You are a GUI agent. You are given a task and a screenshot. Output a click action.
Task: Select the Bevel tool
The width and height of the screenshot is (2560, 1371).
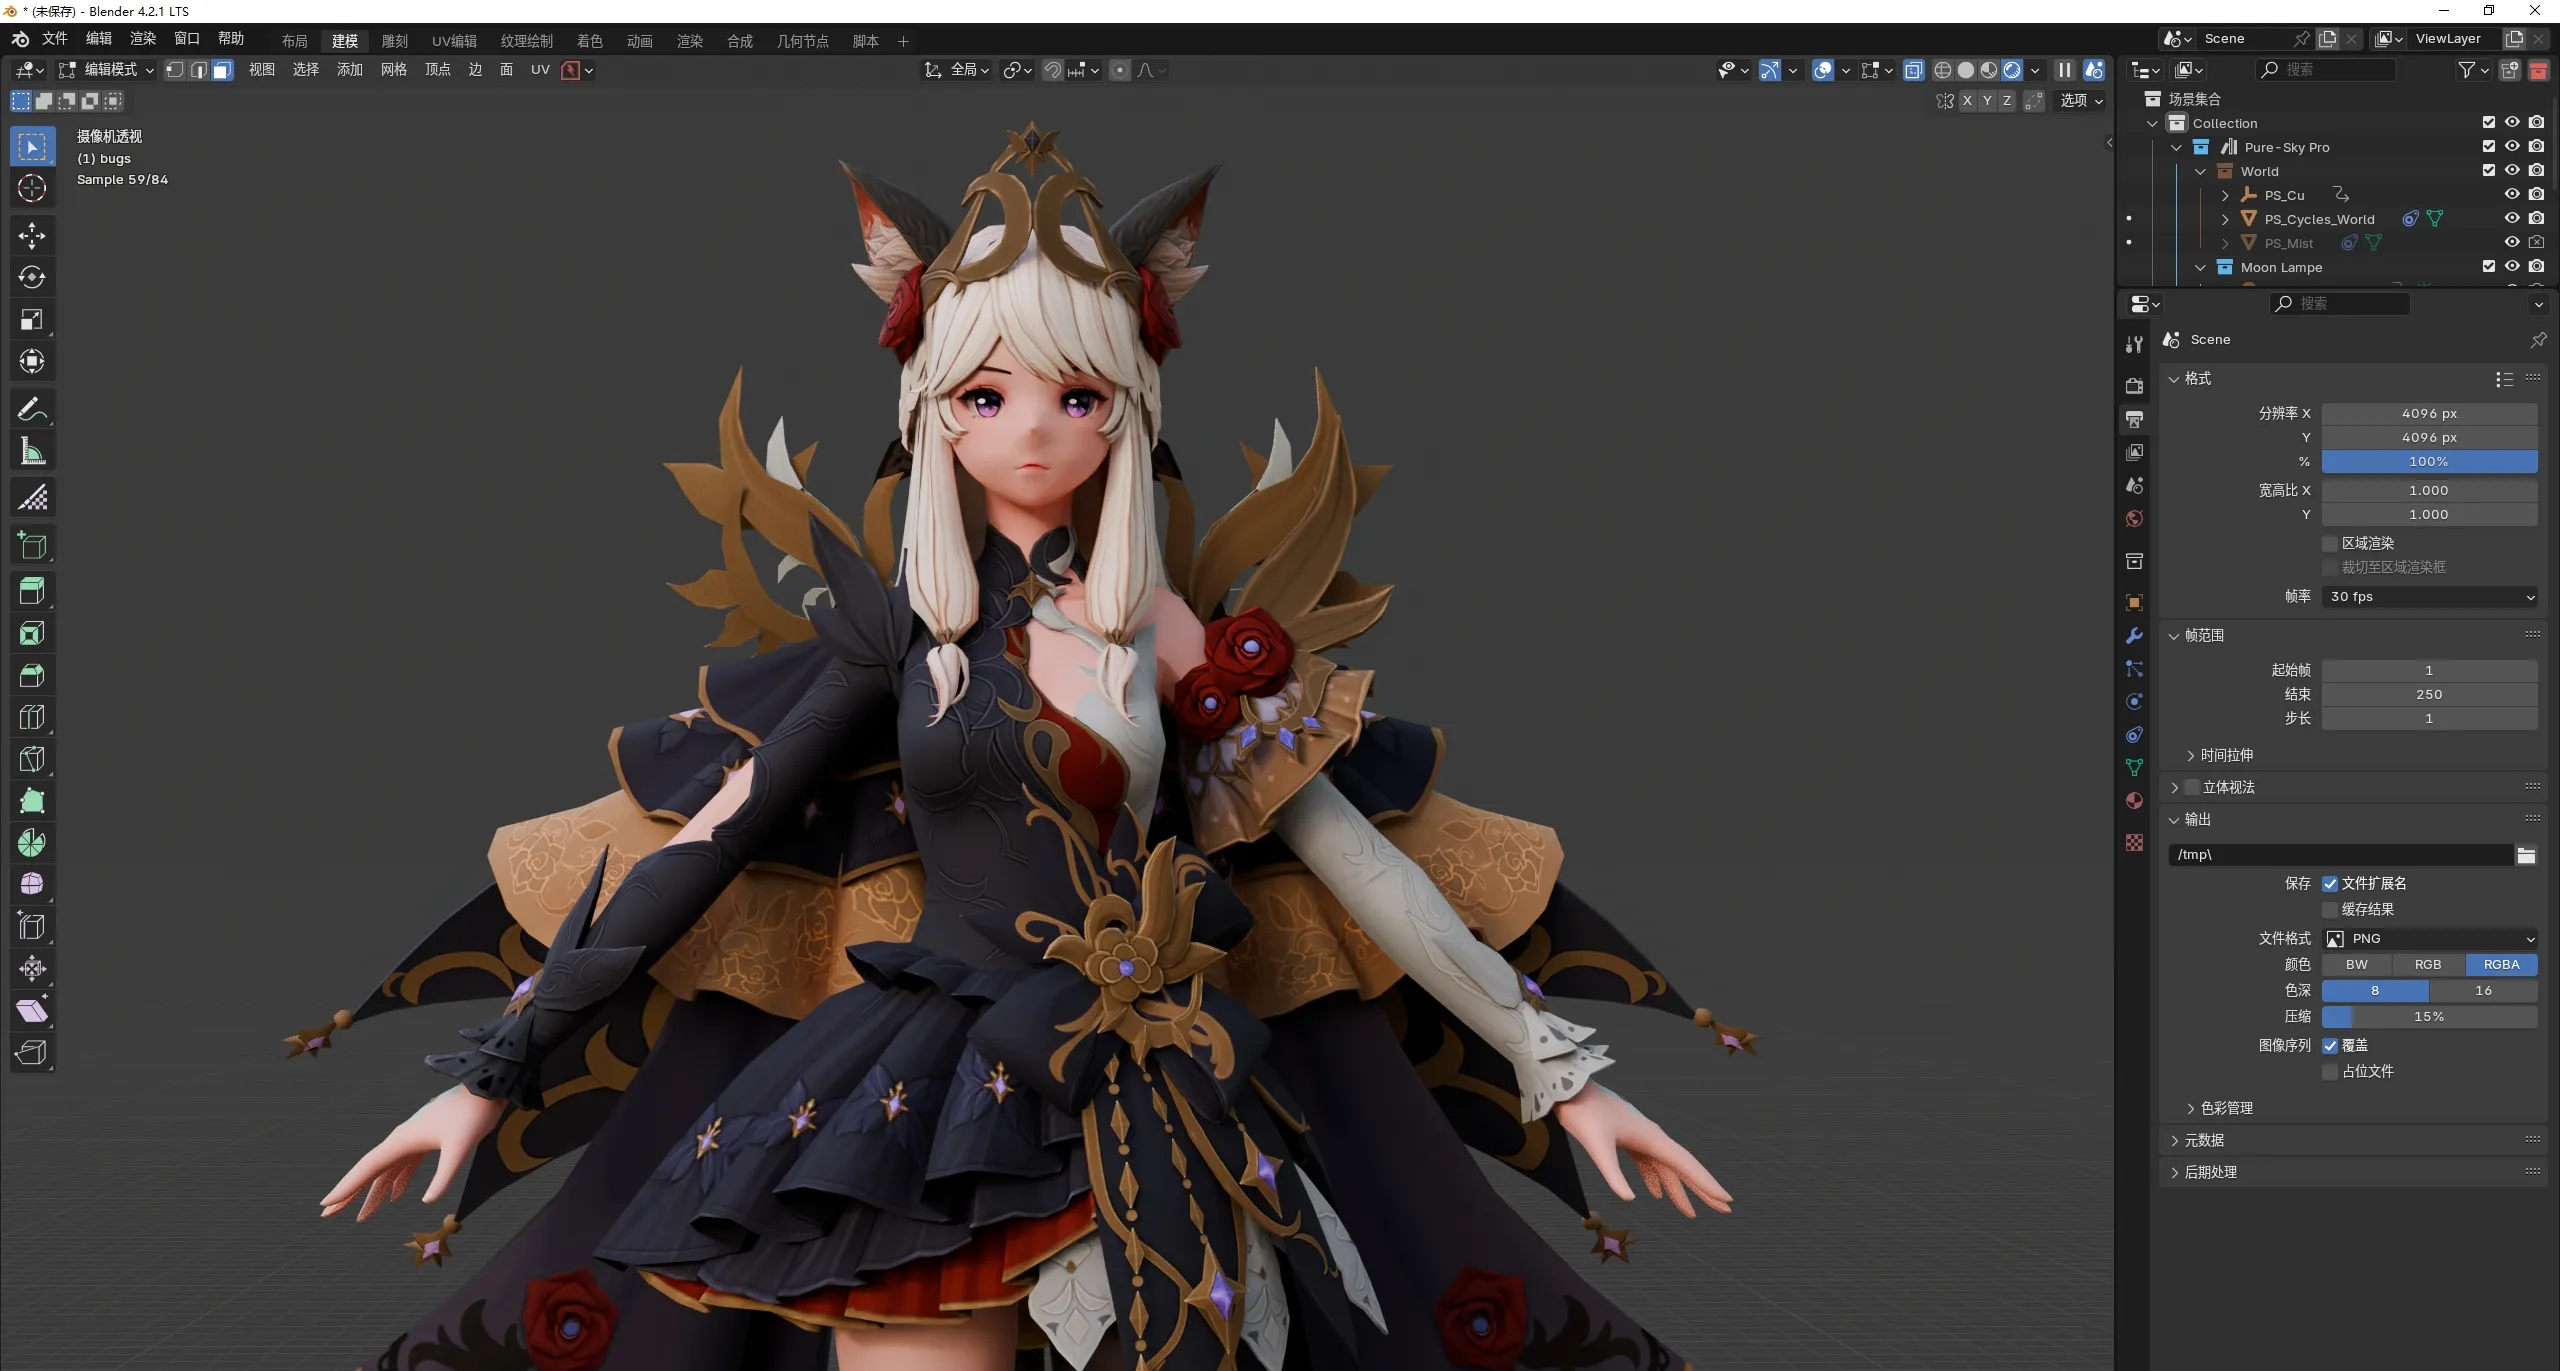tap(32, 676)
